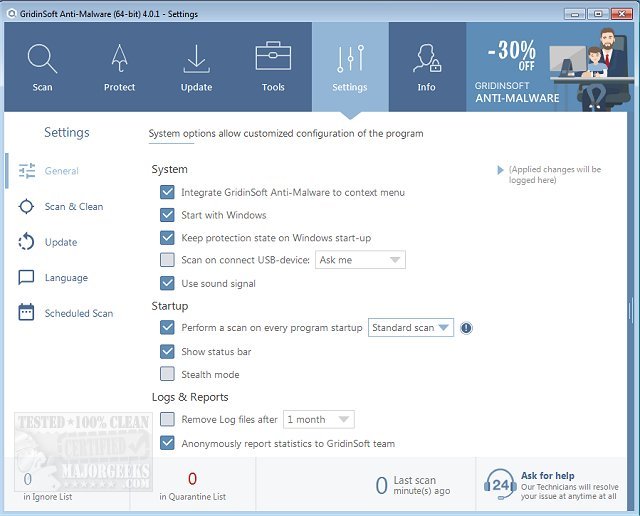
Task: Click the Settings sliders icon
Action: [350, 58]
